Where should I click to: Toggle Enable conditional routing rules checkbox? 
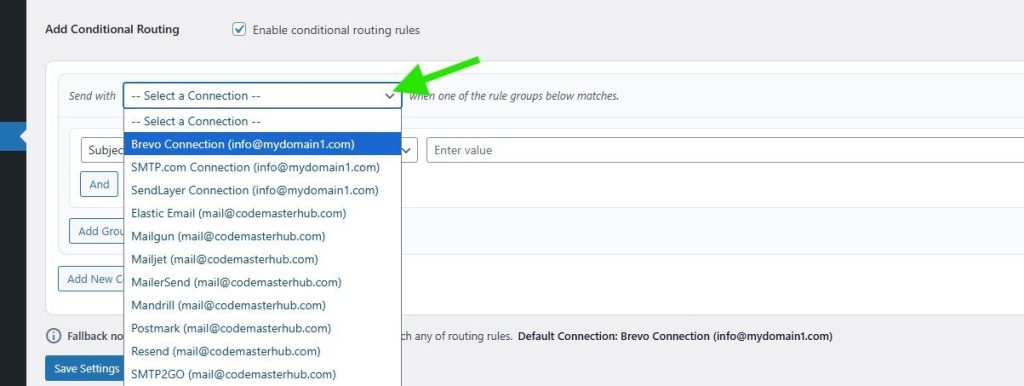(x=239, y=29)
